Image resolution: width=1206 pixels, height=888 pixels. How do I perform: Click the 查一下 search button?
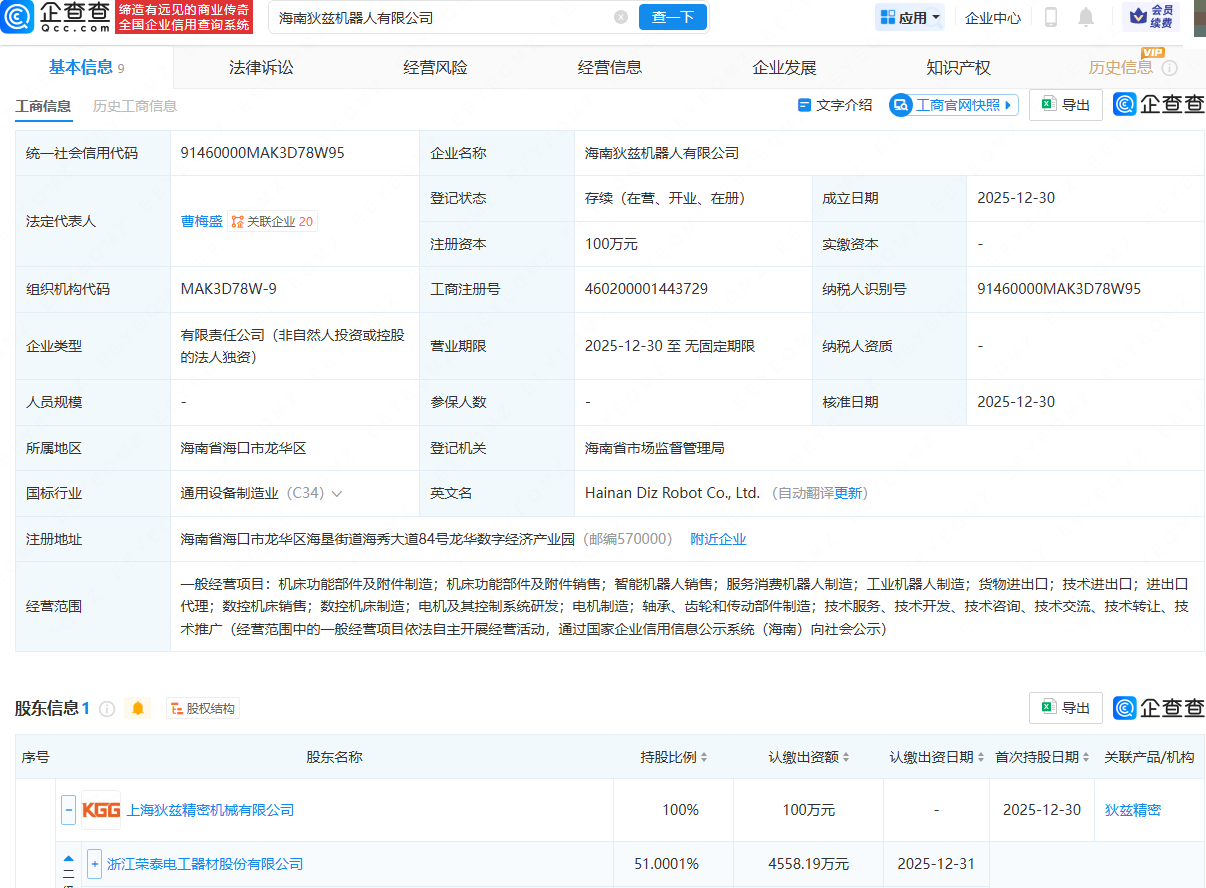[672, 17]
